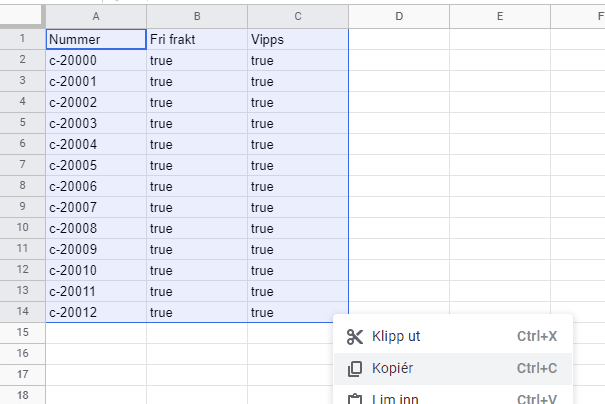605x404 pixels.
Task: Select column B header
Action: point(197,17)
